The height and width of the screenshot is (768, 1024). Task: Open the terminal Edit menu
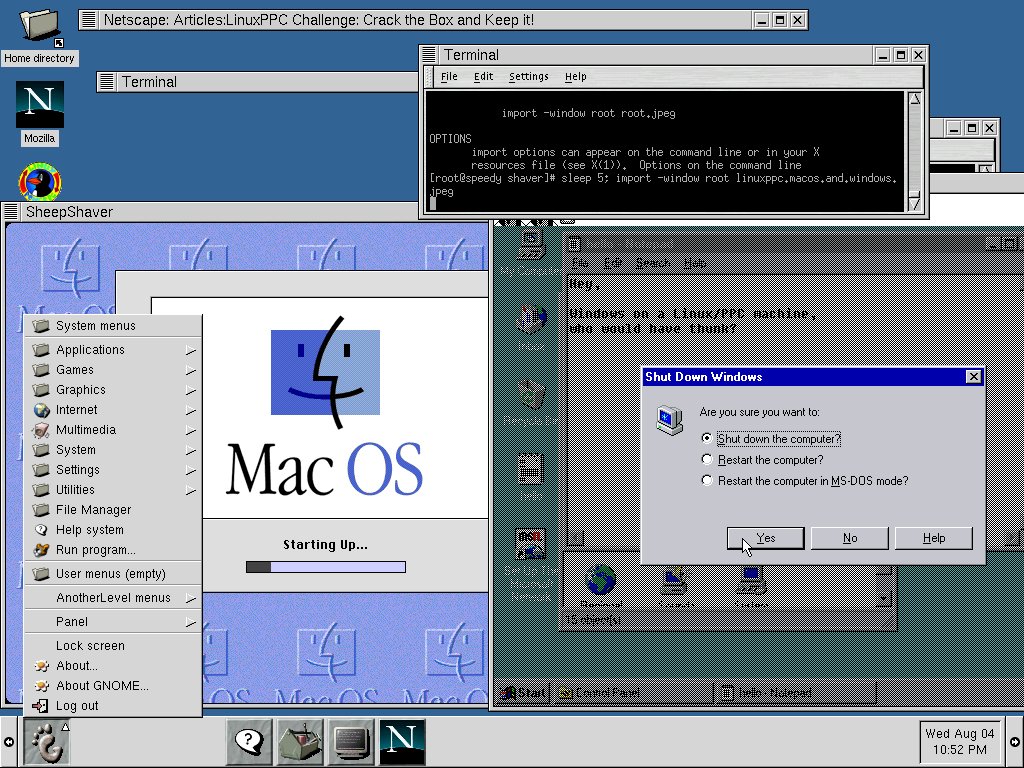point(483,76)
